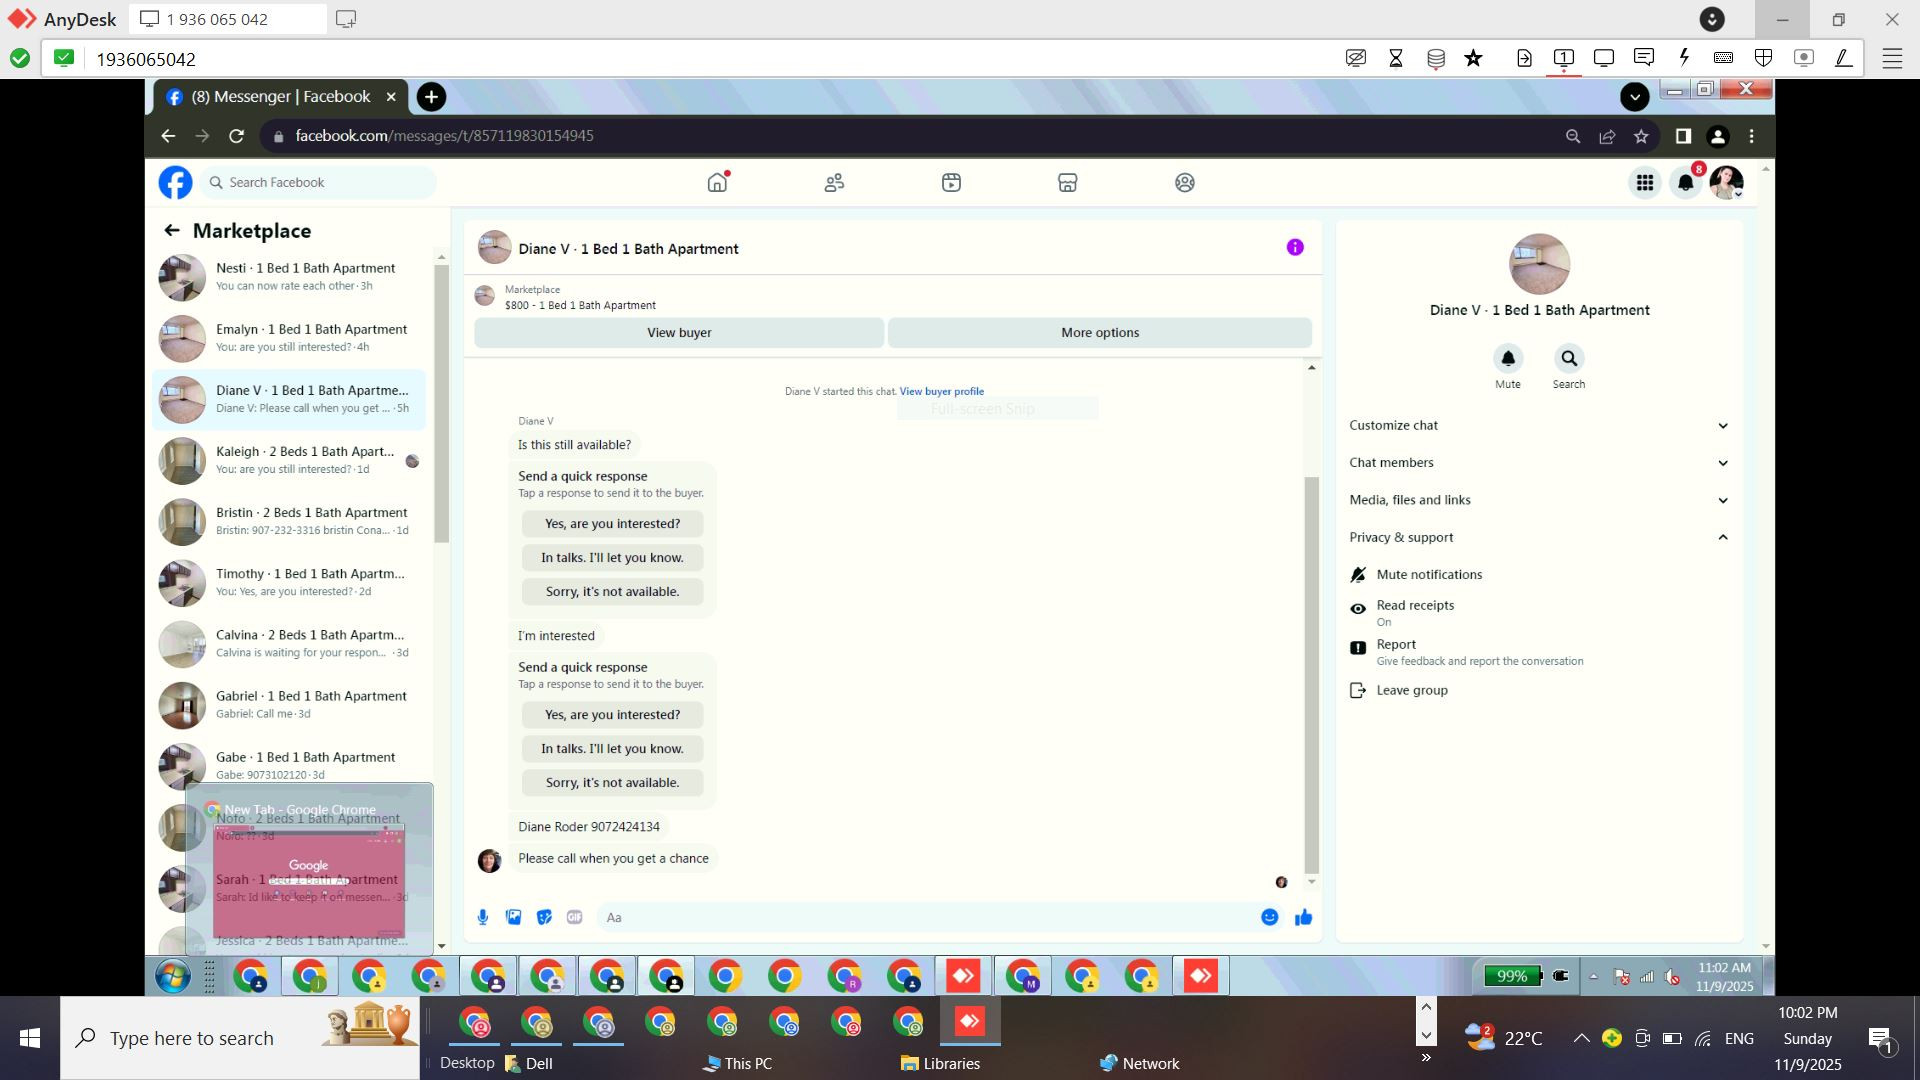
Task: Open the Groups icon in top navigation
Action: [x=1185, y=182]
